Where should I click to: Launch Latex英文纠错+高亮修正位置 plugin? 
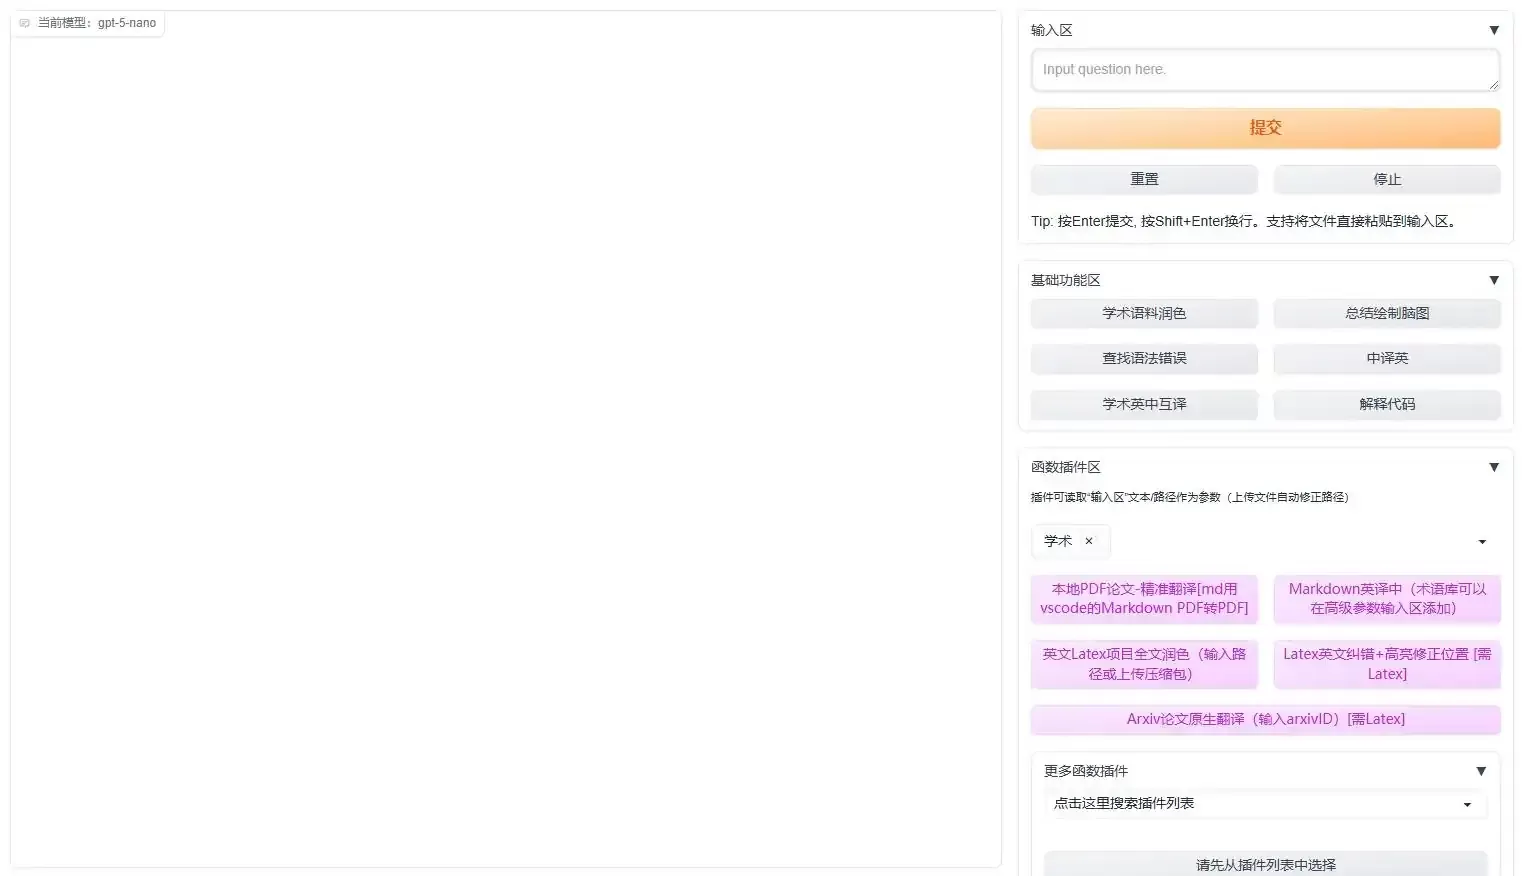tap(1387, 664)
